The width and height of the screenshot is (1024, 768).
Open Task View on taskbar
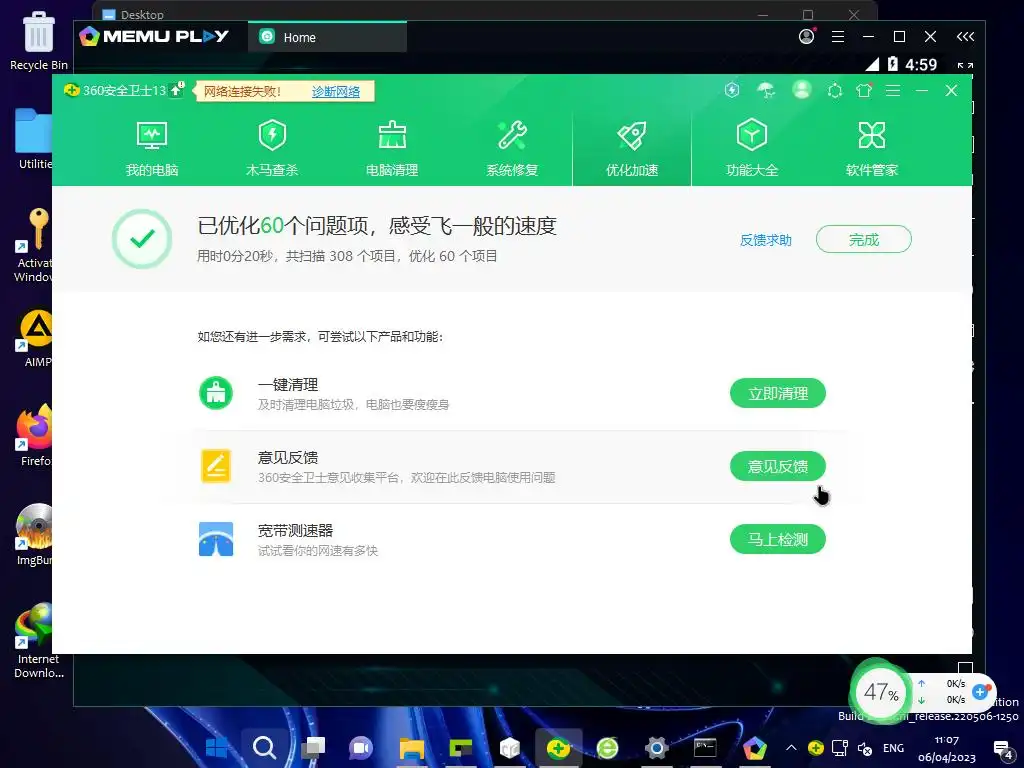click(313, 747)
